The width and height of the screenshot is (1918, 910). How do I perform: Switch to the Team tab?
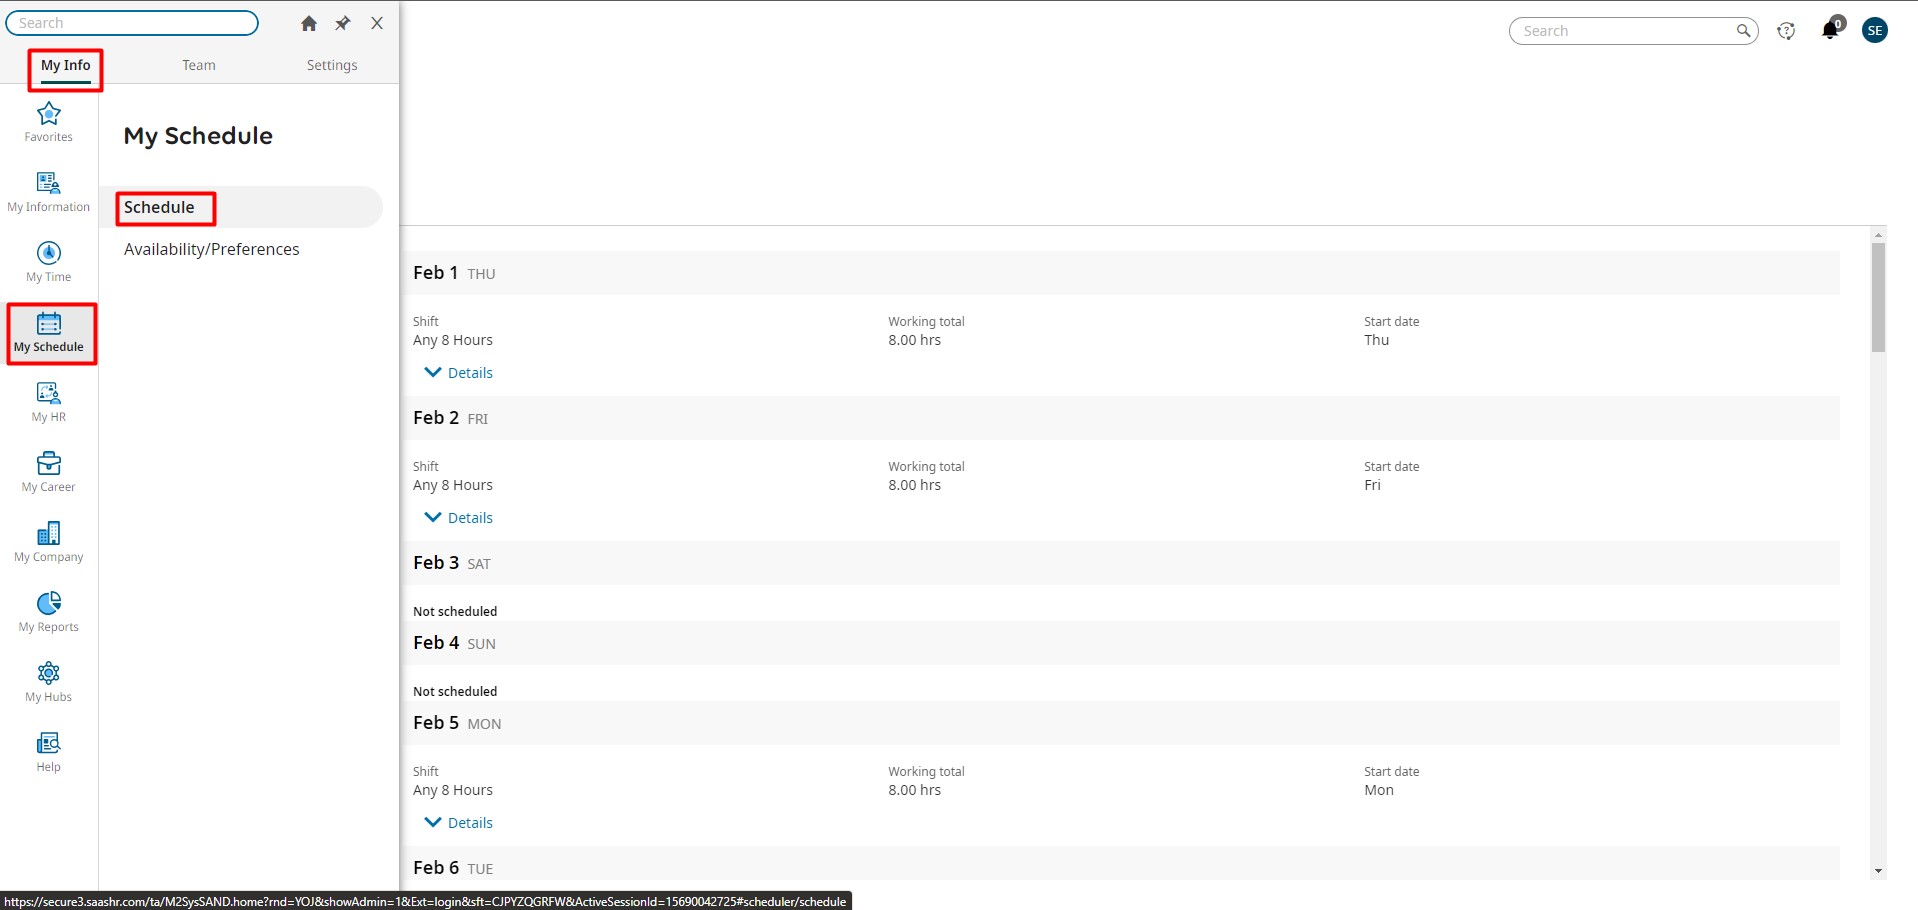(198, 65)
